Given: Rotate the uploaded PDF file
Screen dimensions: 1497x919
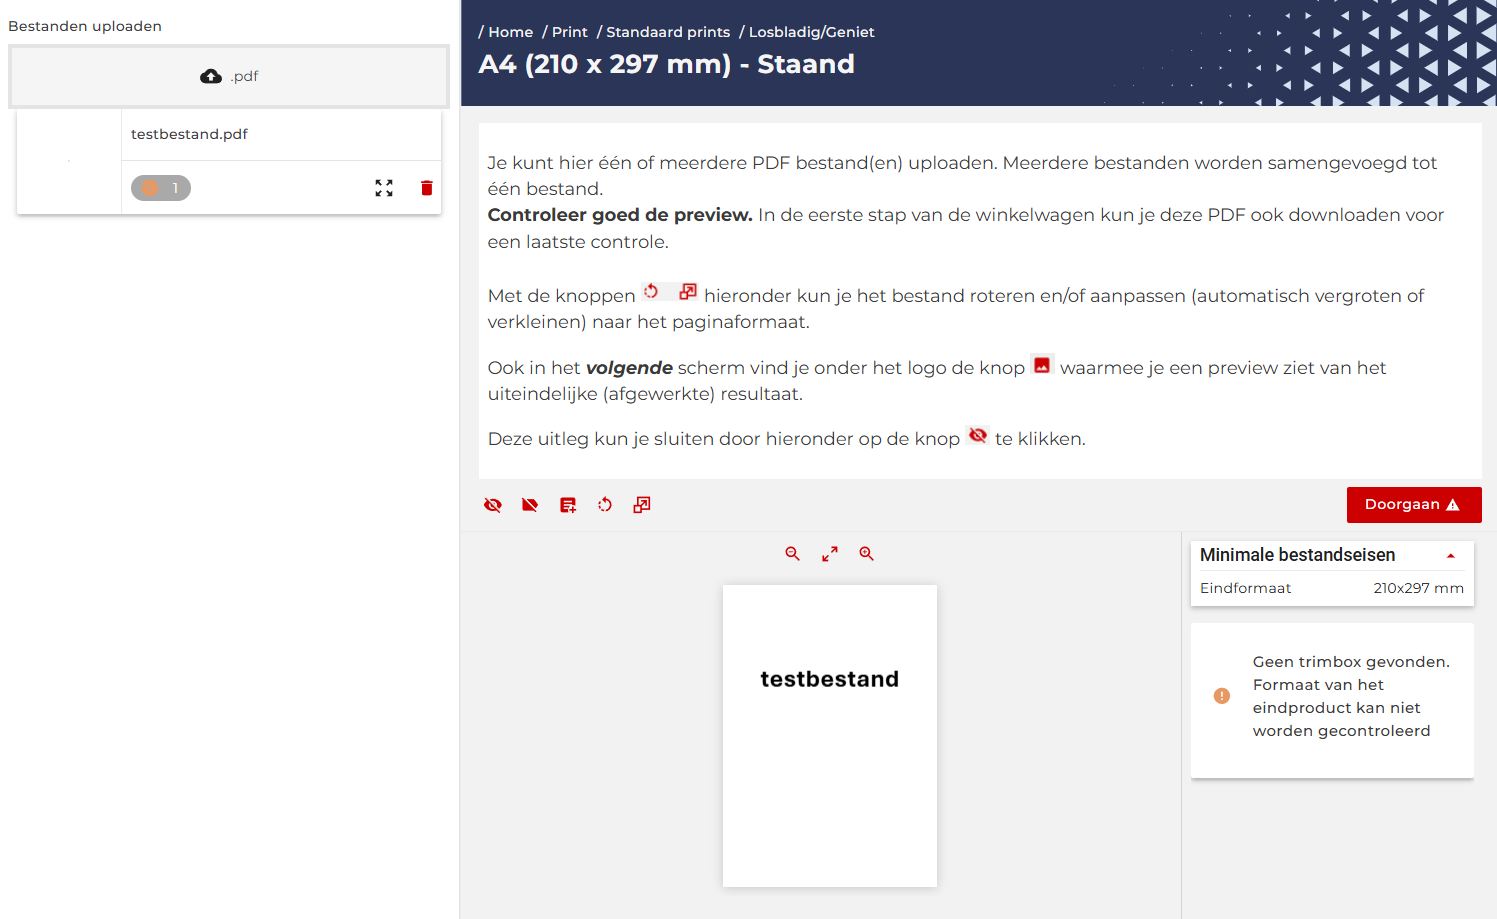Looking at the screenshot, I should point(605,505).
